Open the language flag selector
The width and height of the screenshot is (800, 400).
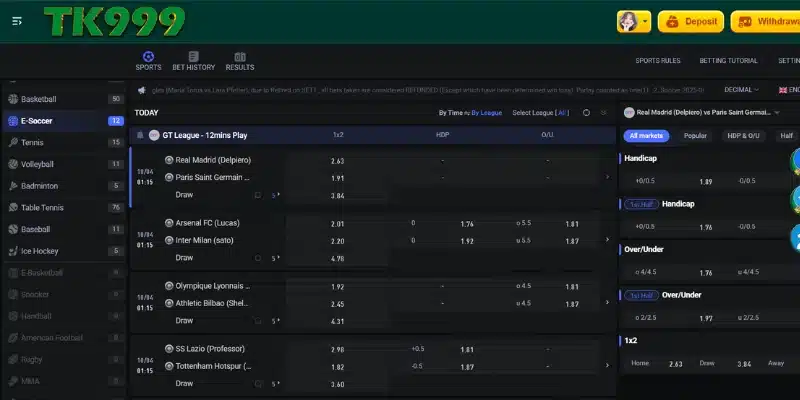pos(789,90)
